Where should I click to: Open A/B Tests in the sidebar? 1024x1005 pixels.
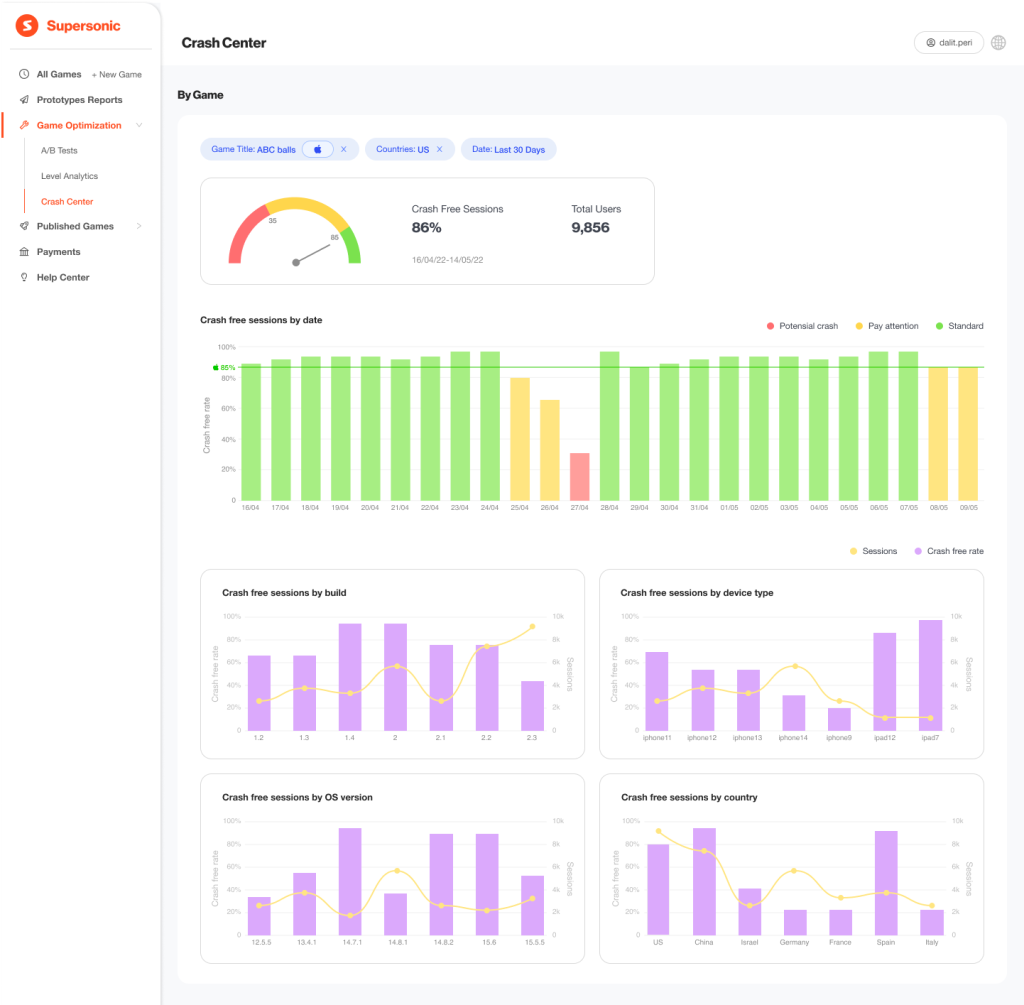(x=59, y=151)
